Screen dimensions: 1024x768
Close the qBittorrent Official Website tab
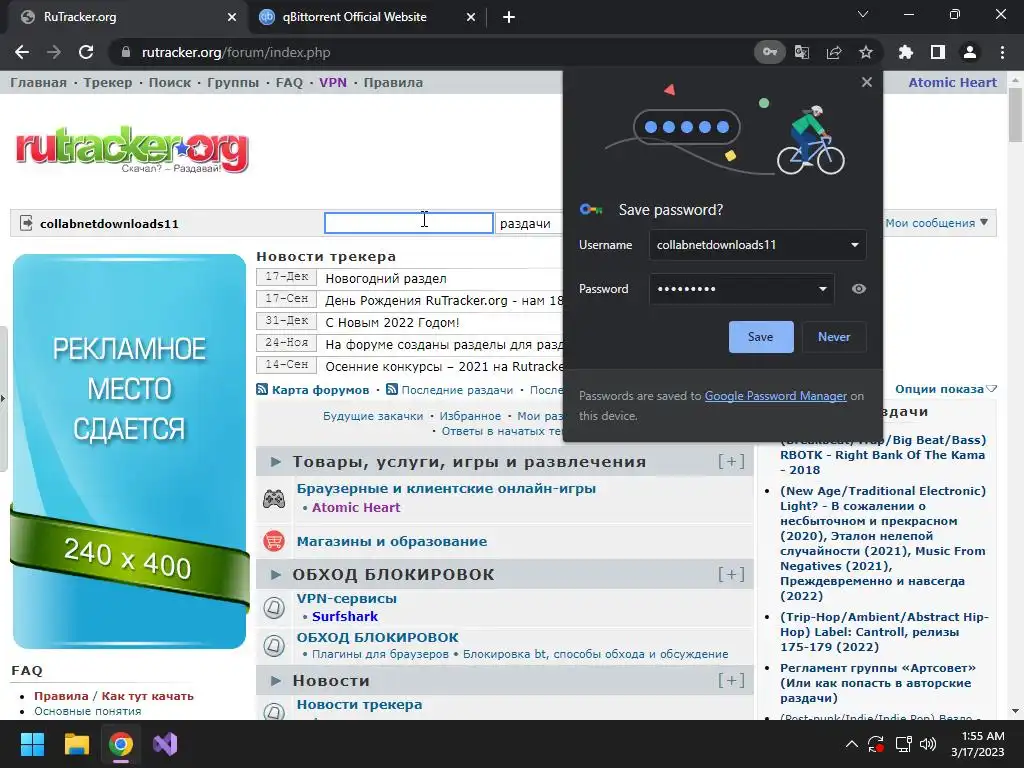click(471, 17)
